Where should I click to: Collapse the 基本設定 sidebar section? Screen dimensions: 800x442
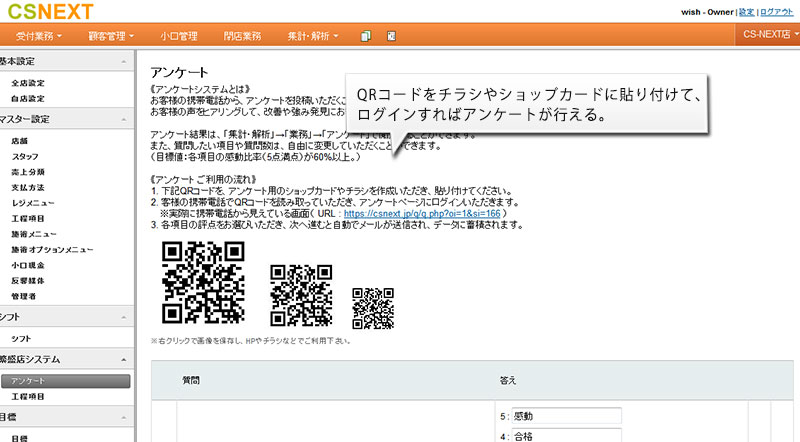coord(66,61)
